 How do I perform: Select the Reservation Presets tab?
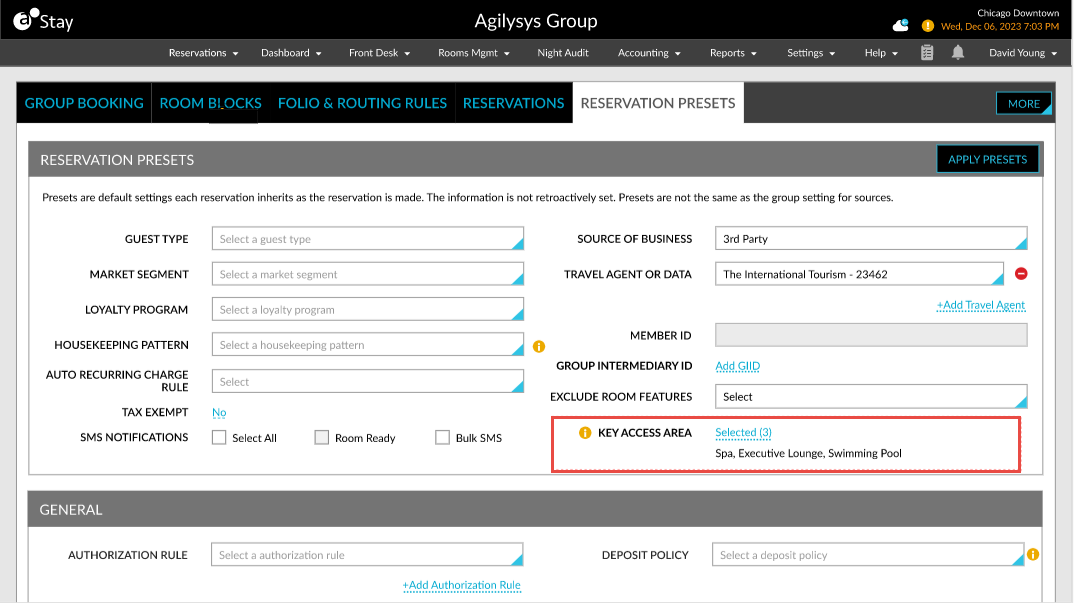coord(658,103)
